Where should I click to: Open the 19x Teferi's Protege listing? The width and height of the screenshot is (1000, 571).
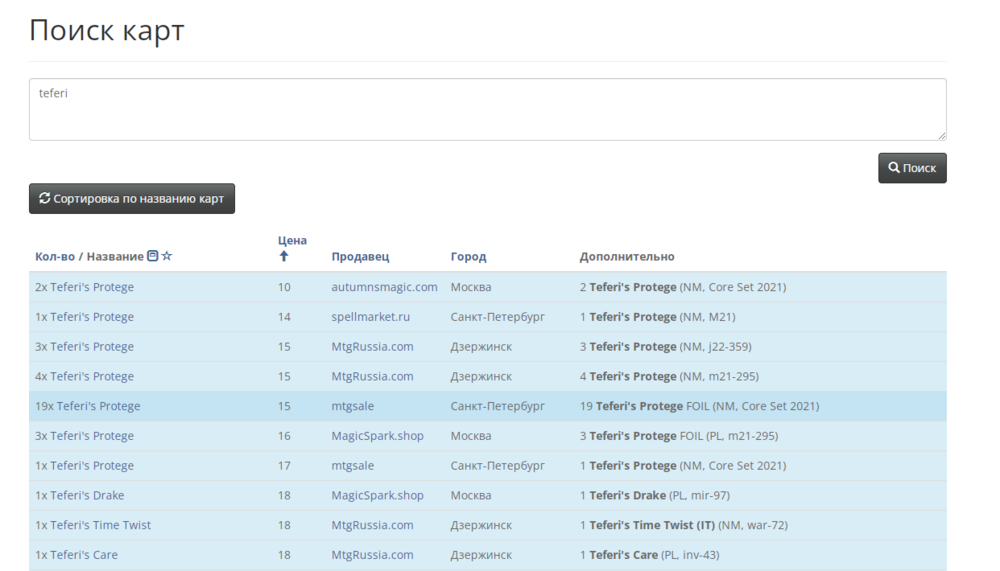pyautogui.click(x=88, y=406)
